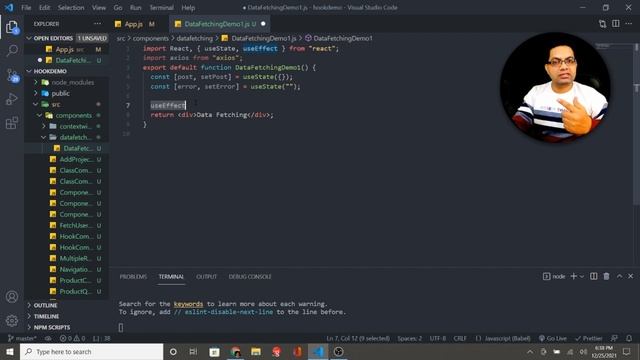
Task: Open the Source Control view
Action: (12, 75)
